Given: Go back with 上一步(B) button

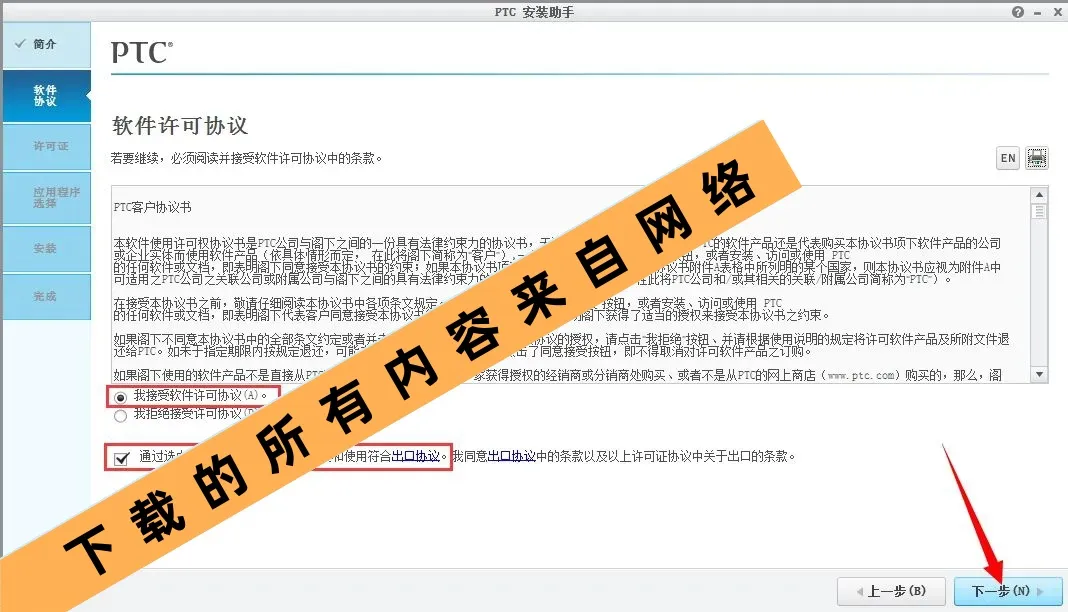Looking at the screenshot, I should pos(891,591).
